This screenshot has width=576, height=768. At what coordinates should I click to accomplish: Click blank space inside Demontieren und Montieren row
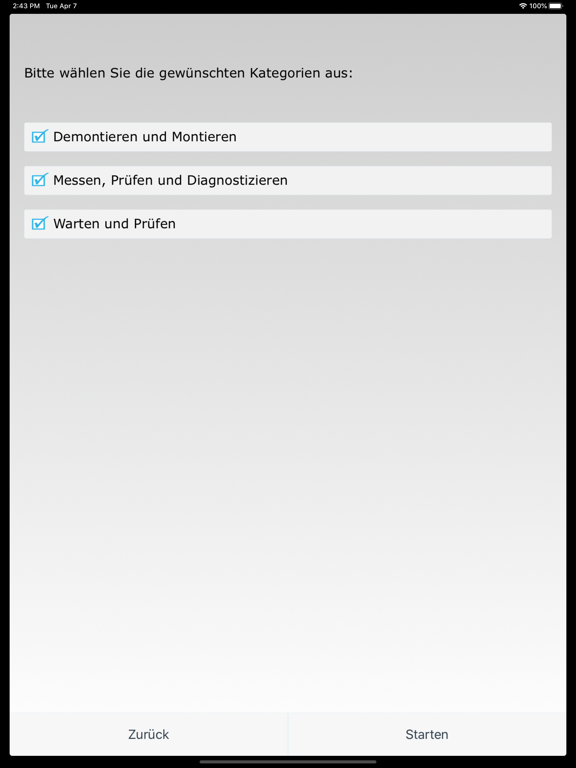392,137
